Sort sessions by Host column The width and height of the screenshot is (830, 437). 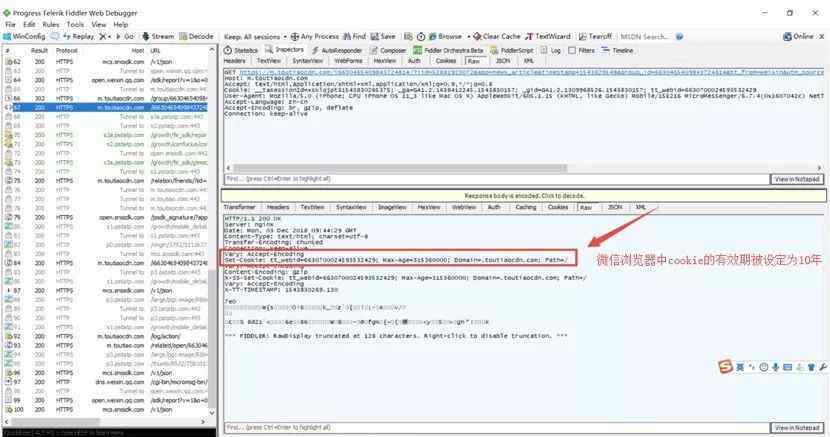tap(138, 50)
